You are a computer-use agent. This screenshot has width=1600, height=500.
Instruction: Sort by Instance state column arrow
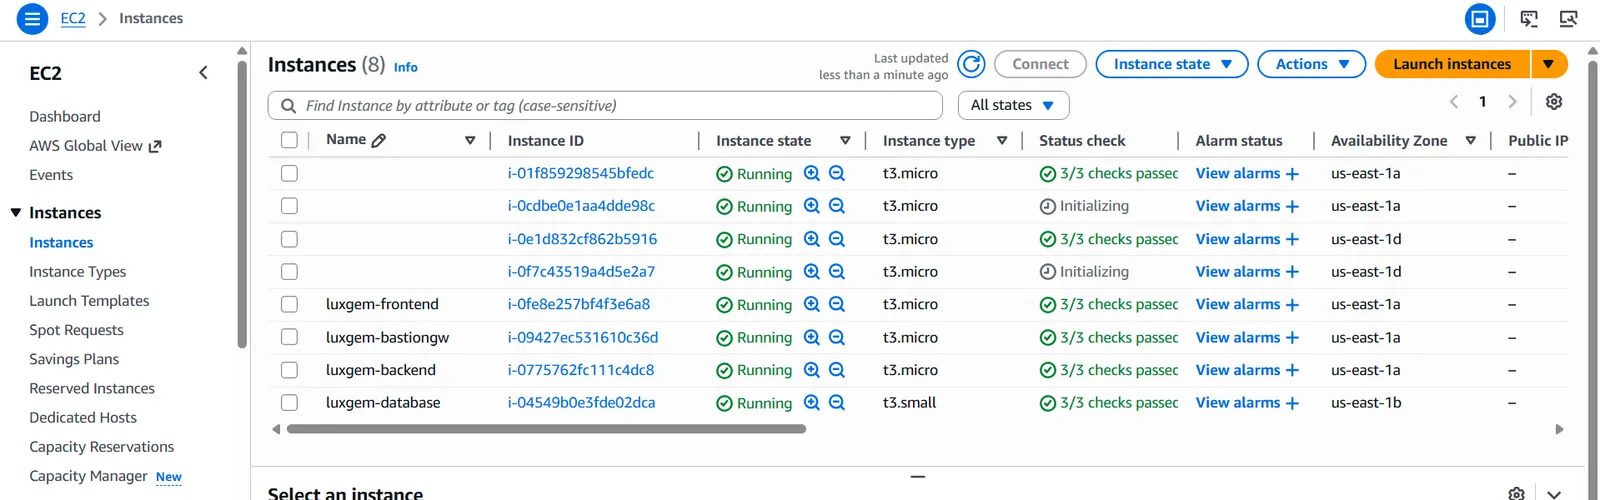[845, 141]
